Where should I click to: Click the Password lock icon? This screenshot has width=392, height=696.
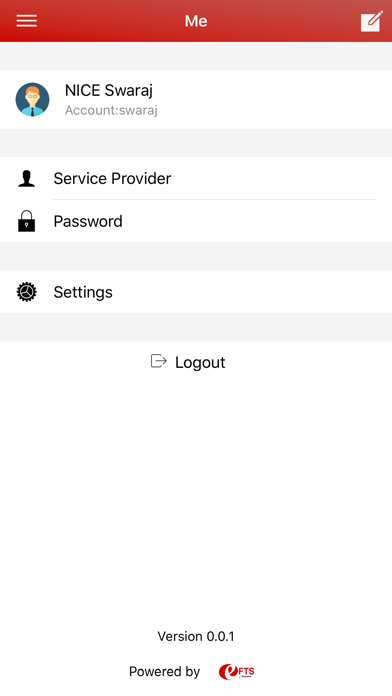click(27, 221)
